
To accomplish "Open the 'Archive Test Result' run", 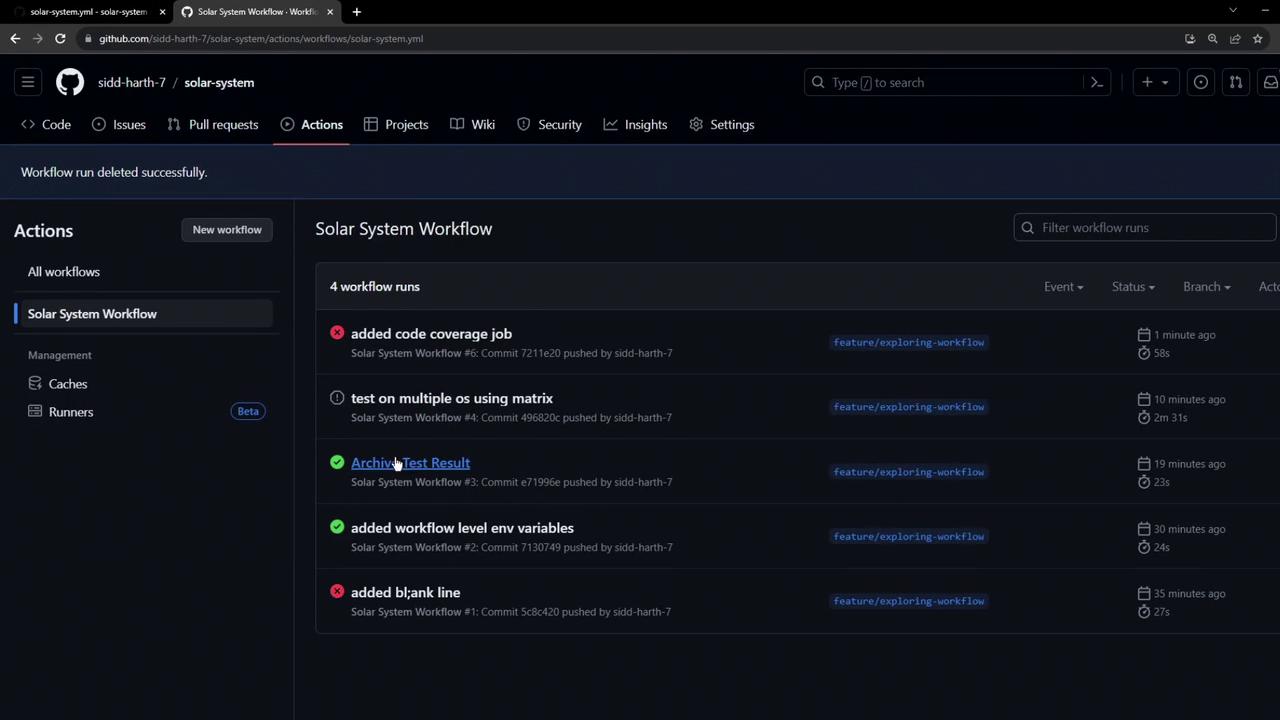I will click(x=410, y=463).
